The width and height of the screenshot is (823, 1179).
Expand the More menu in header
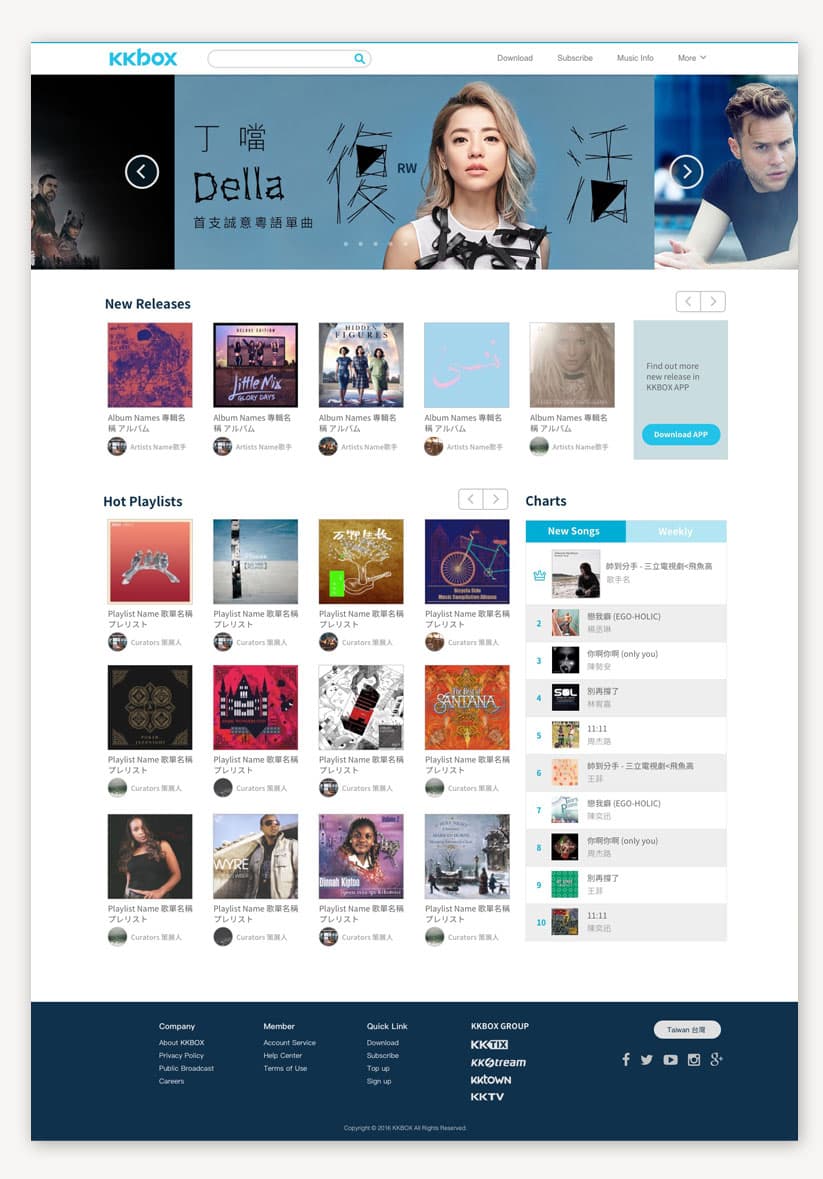(691, 58)
